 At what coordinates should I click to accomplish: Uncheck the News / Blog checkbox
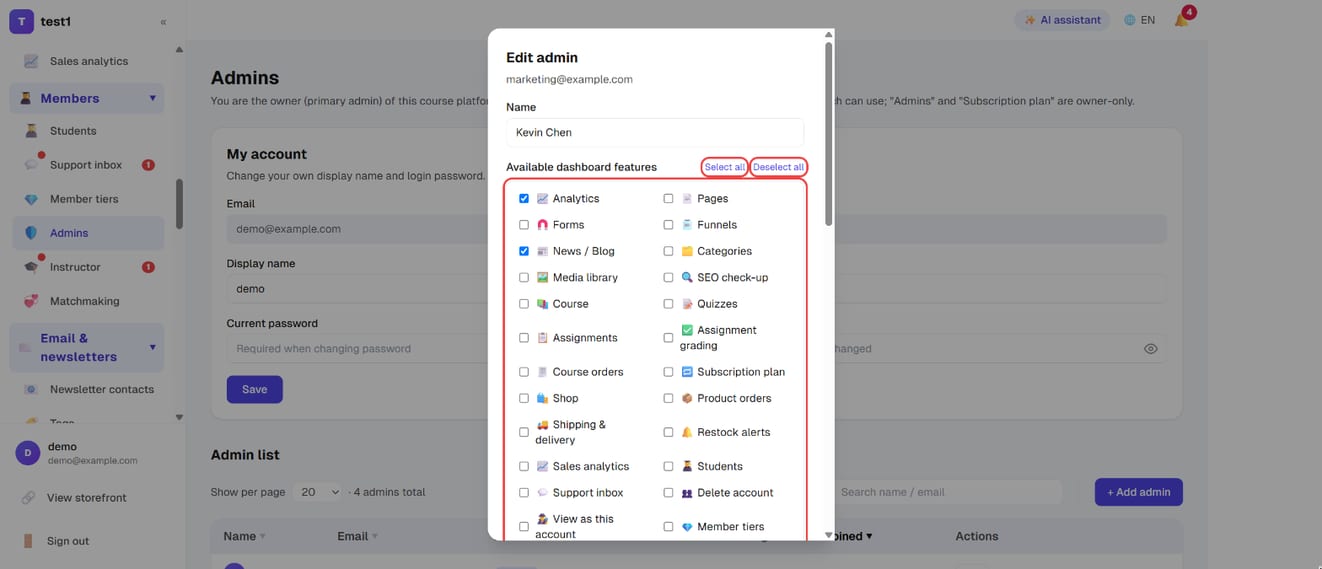524,251
